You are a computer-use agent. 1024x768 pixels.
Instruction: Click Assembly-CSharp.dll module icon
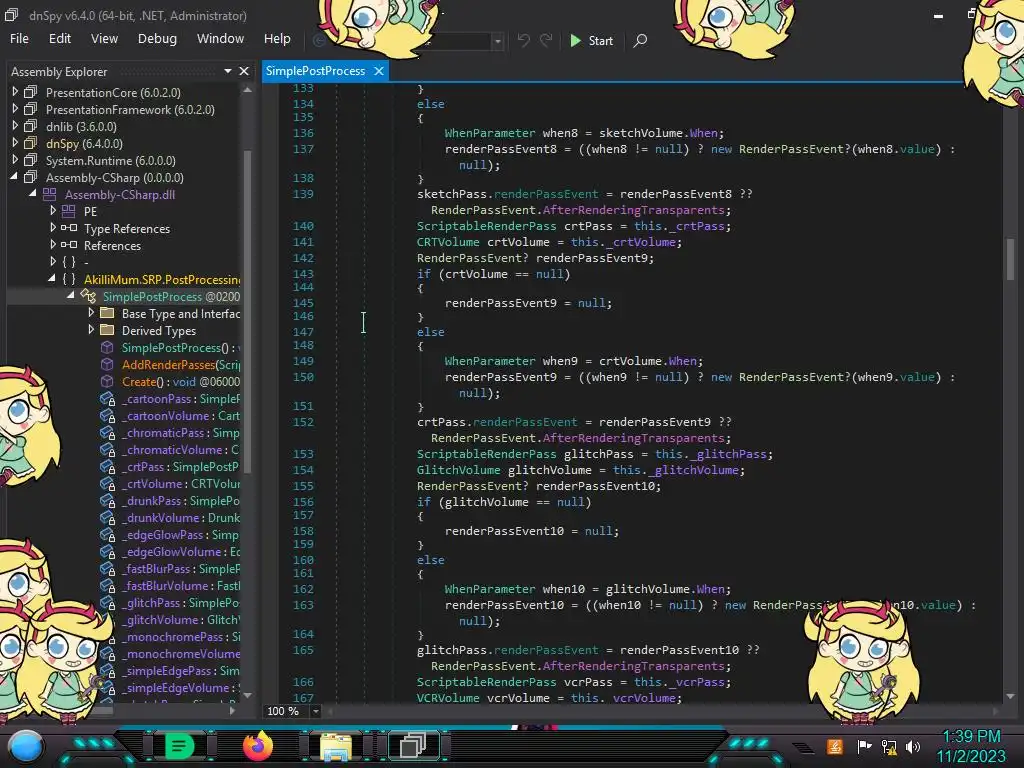tap(50, 194)
